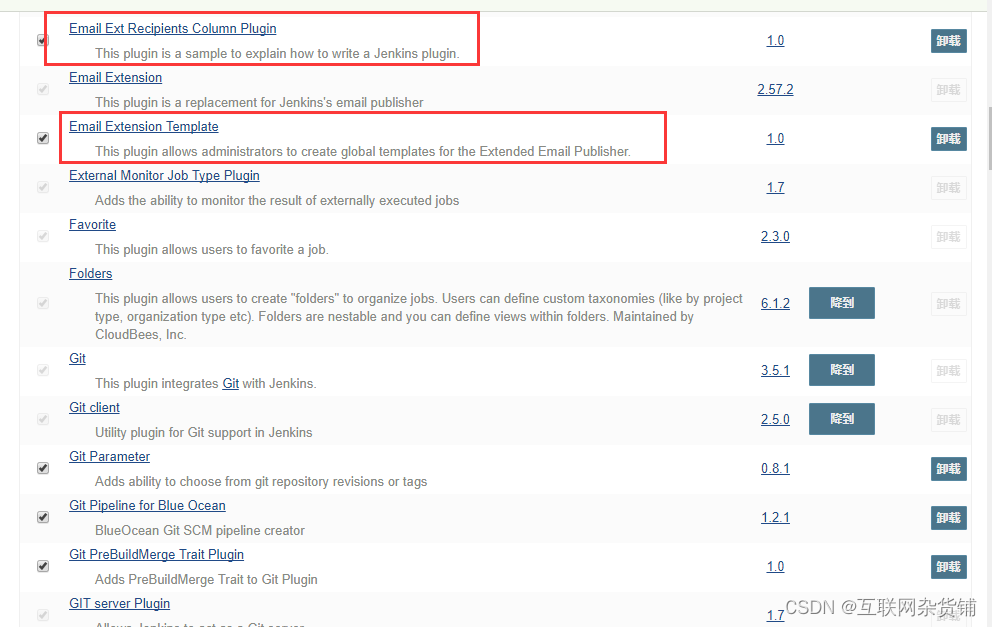This screenshot has width=992, height=627.
Task: Uncheck Git Pipeline for Blue Ocean checkbox
Action: pyautogui.click(x=43, y=517)
